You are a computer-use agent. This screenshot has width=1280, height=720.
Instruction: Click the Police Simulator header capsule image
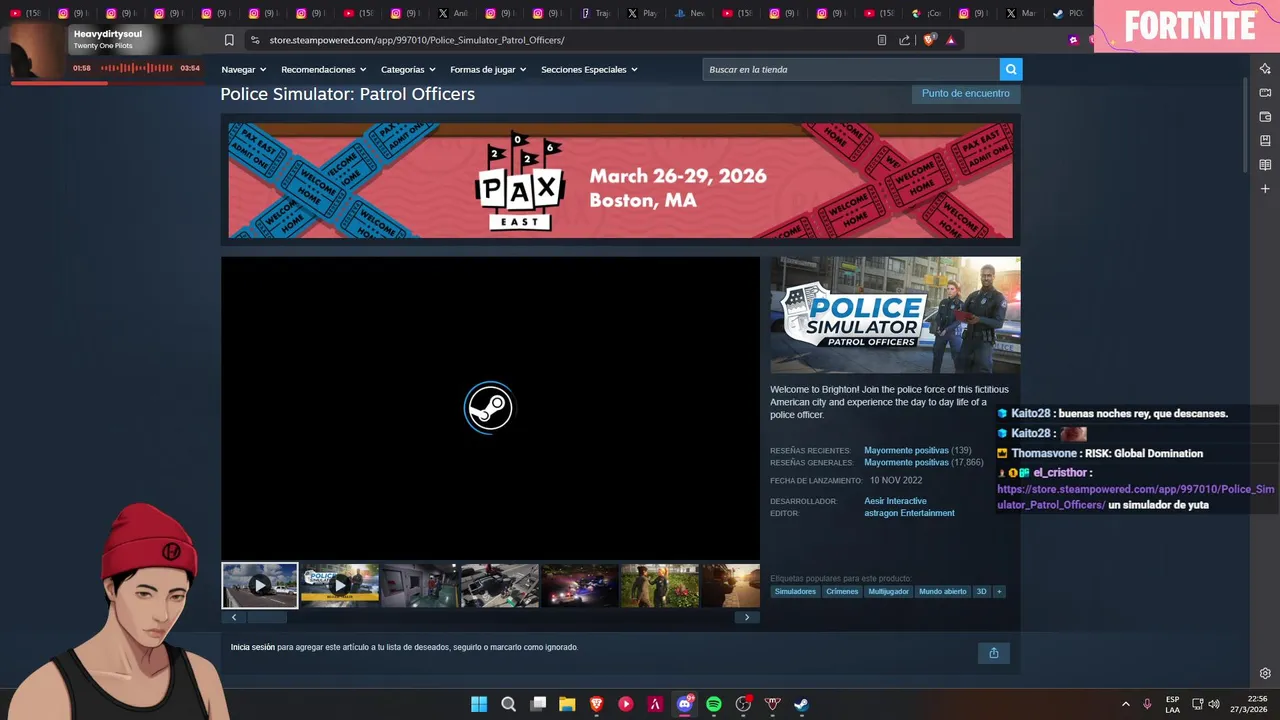coord(895,315)
